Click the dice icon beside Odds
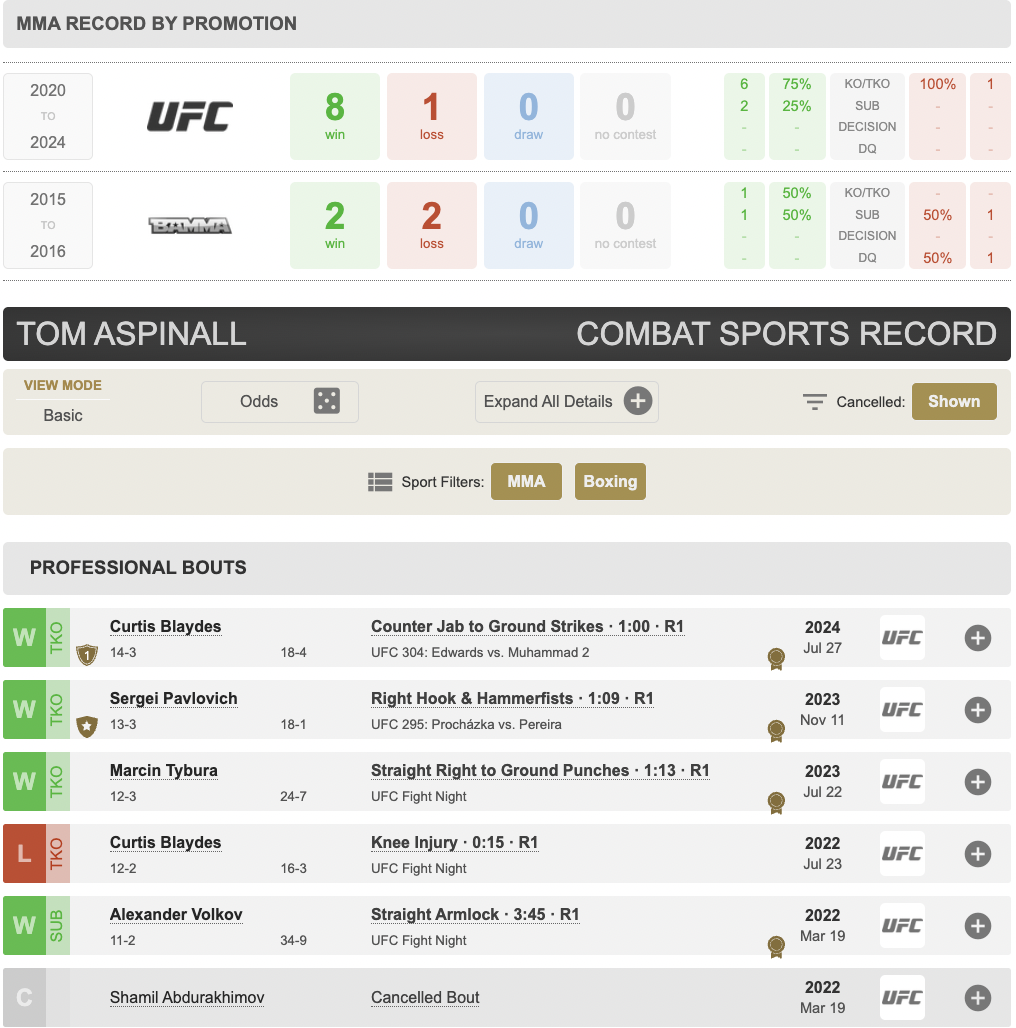The image size is (1016, 1028). tap(326, 401)
